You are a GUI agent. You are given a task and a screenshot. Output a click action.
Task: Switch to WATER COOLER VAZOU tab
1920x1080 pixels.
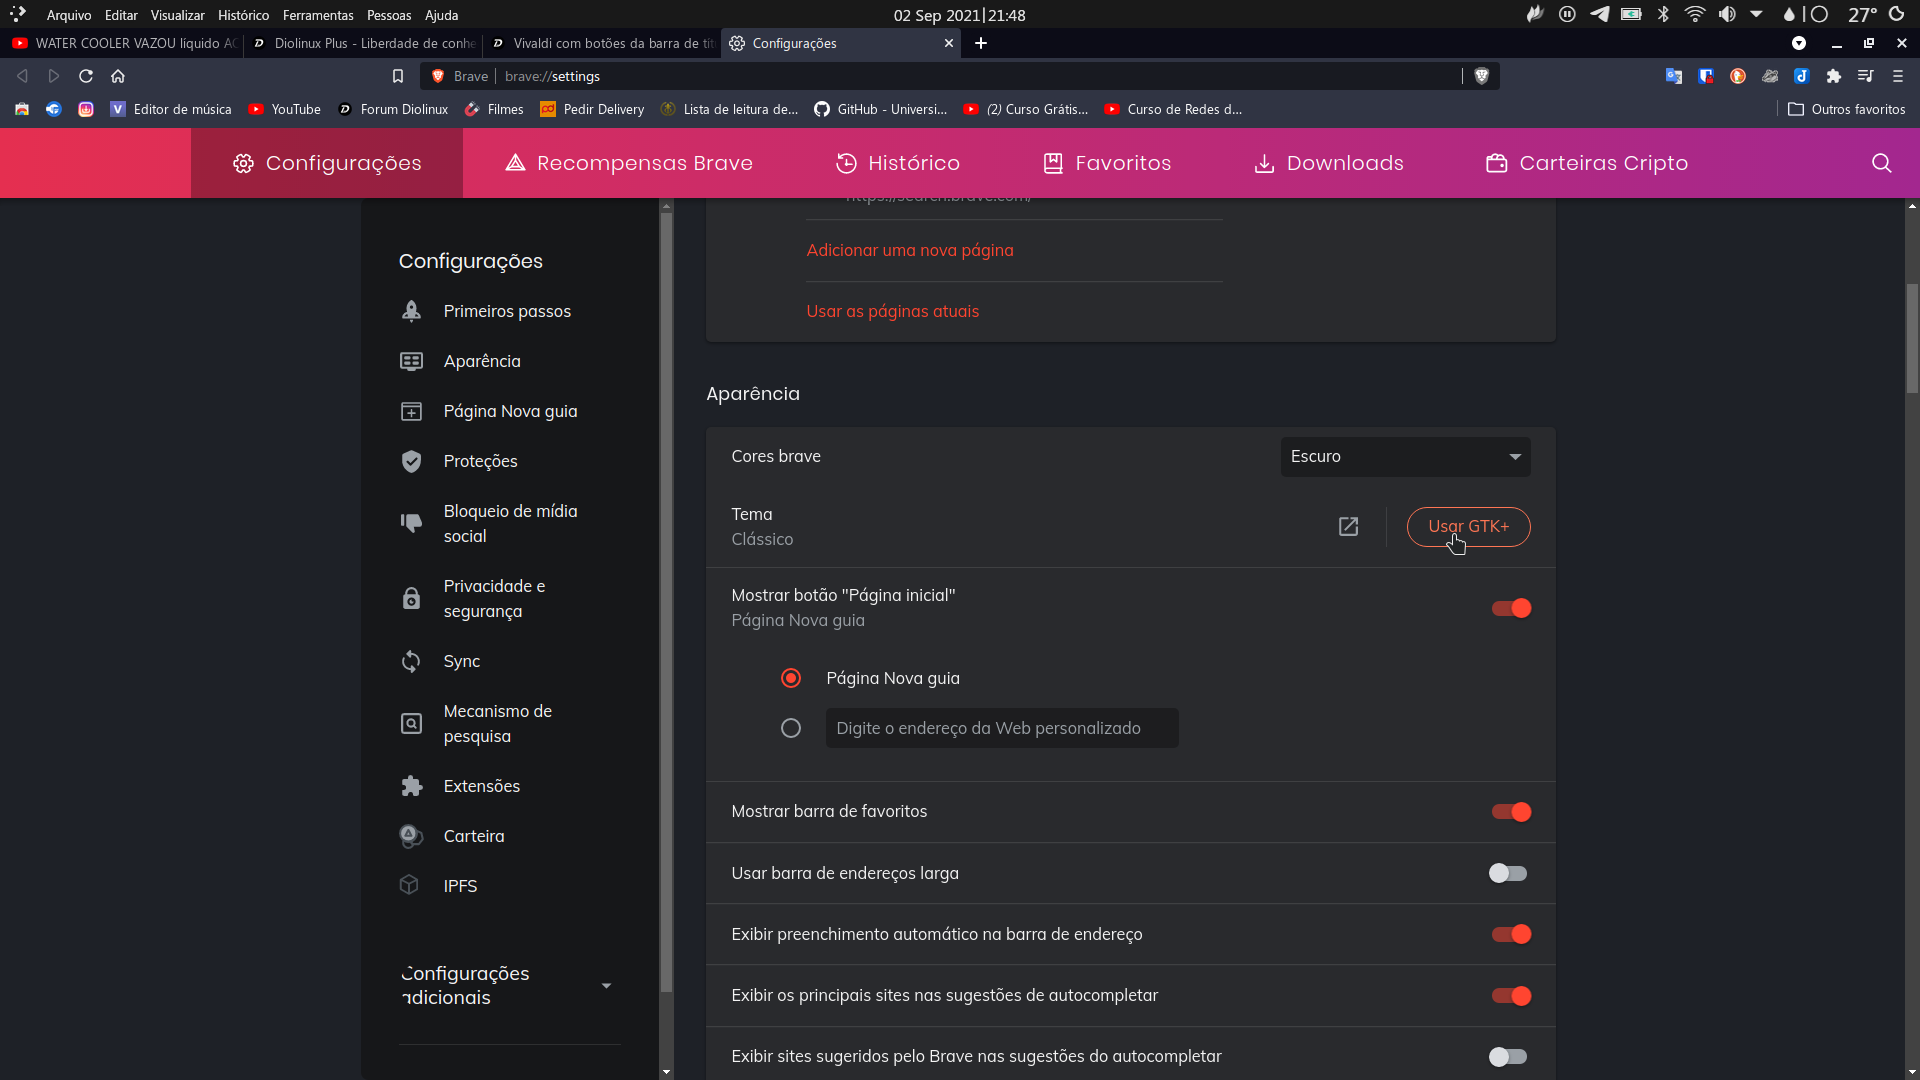coord(124,43)
